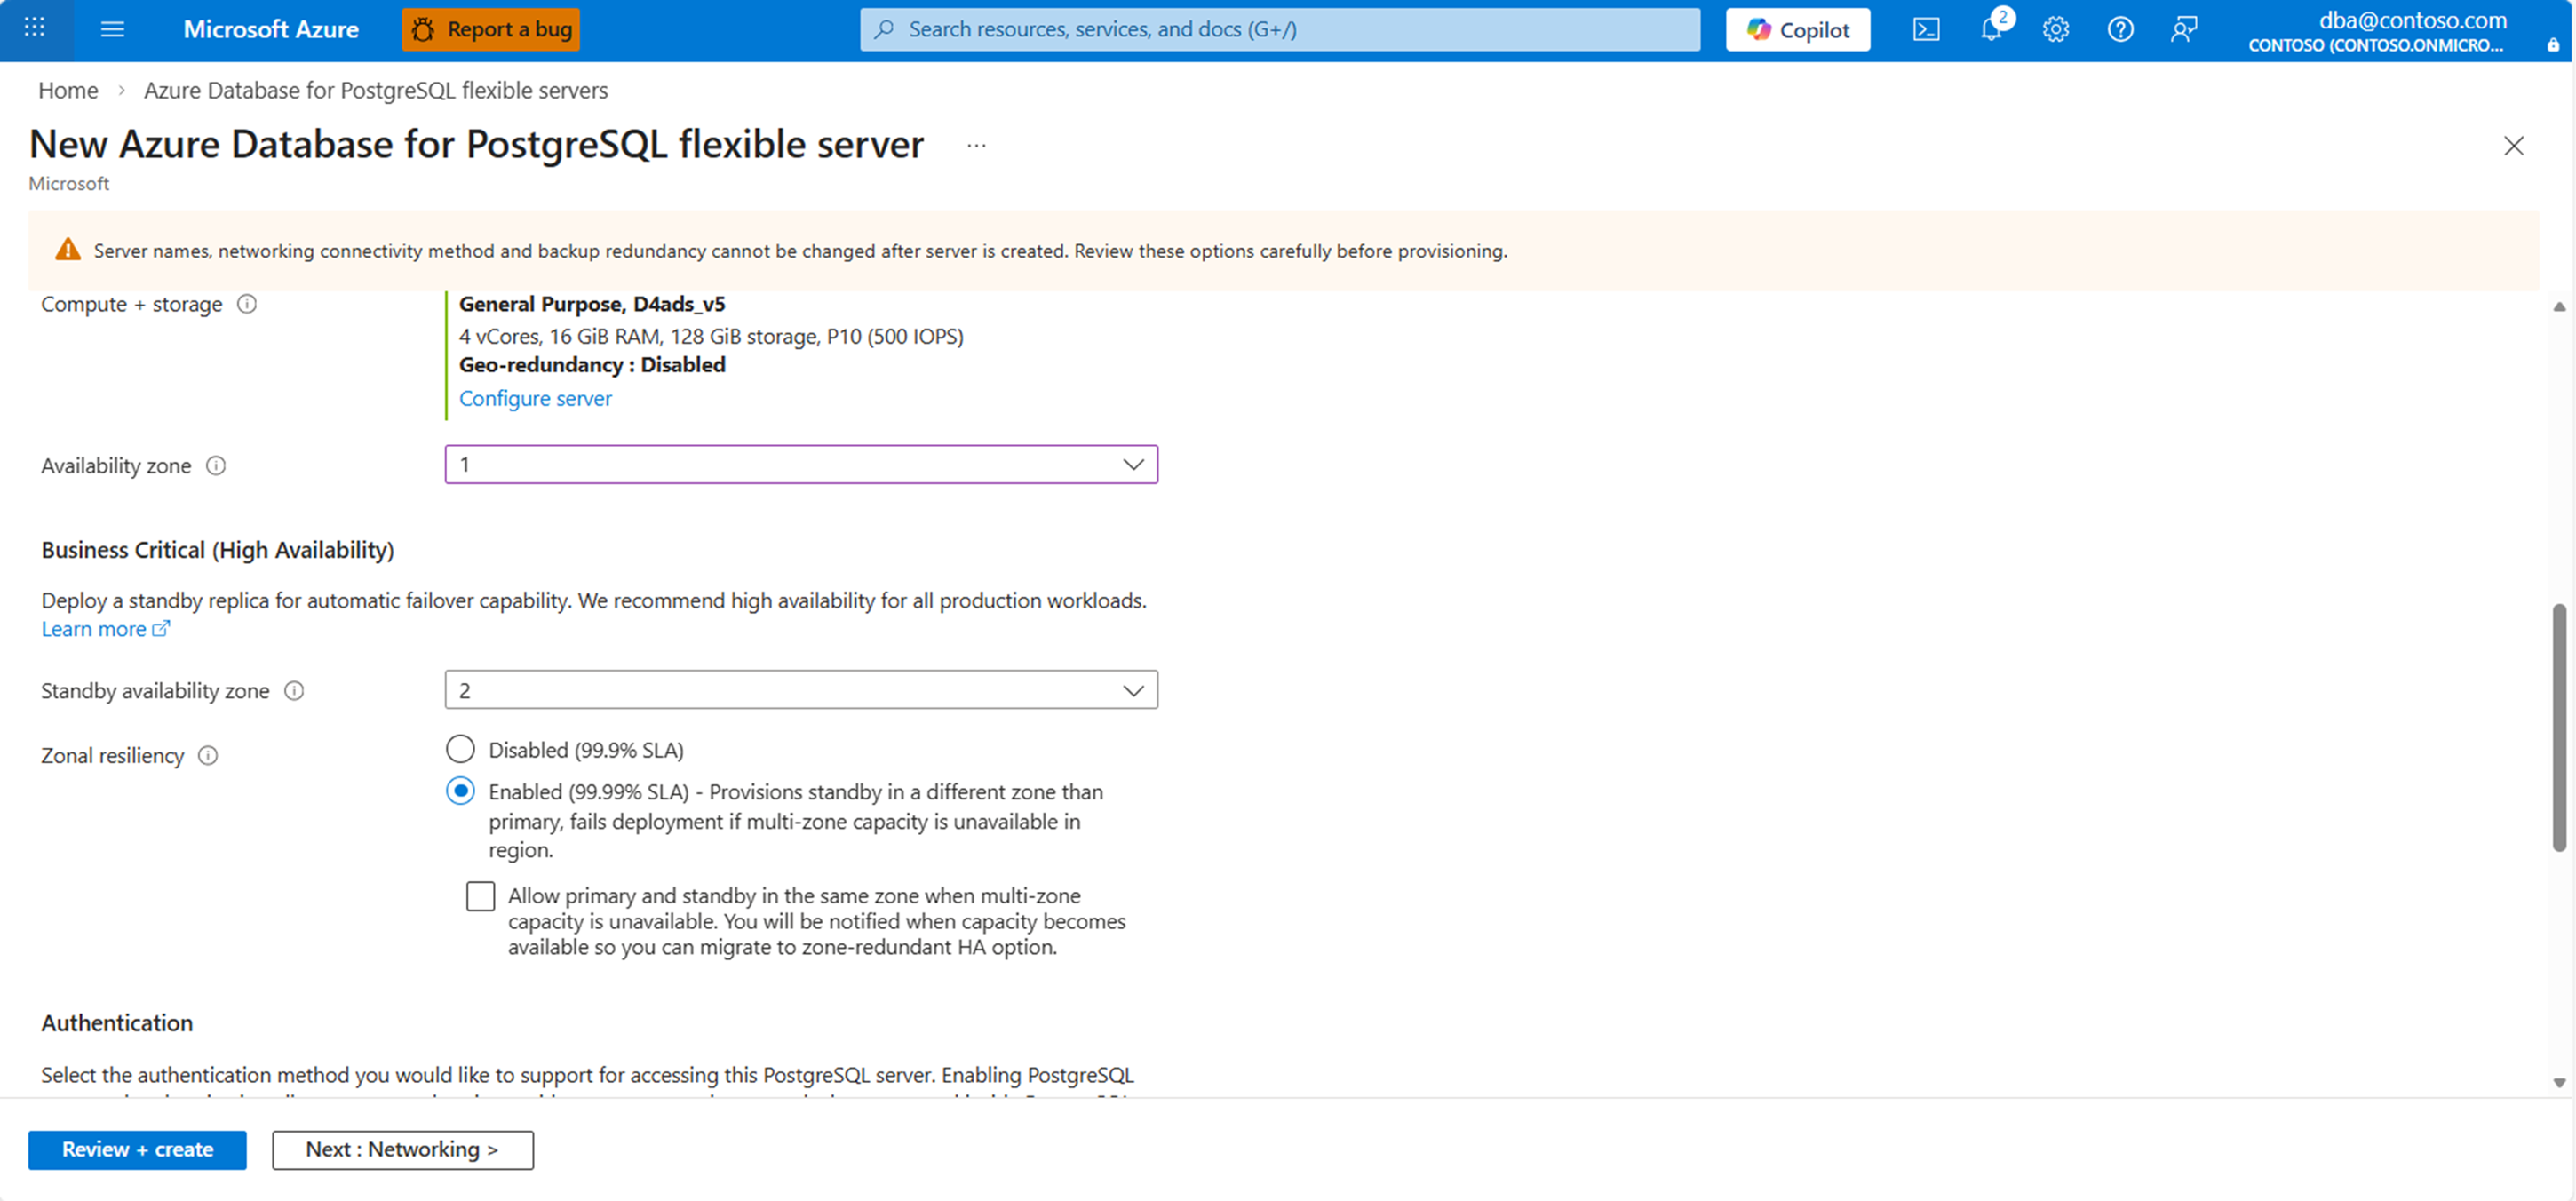2576x1201 pixels.
Task: Open the notifications bell
Action: [1990, 29]
